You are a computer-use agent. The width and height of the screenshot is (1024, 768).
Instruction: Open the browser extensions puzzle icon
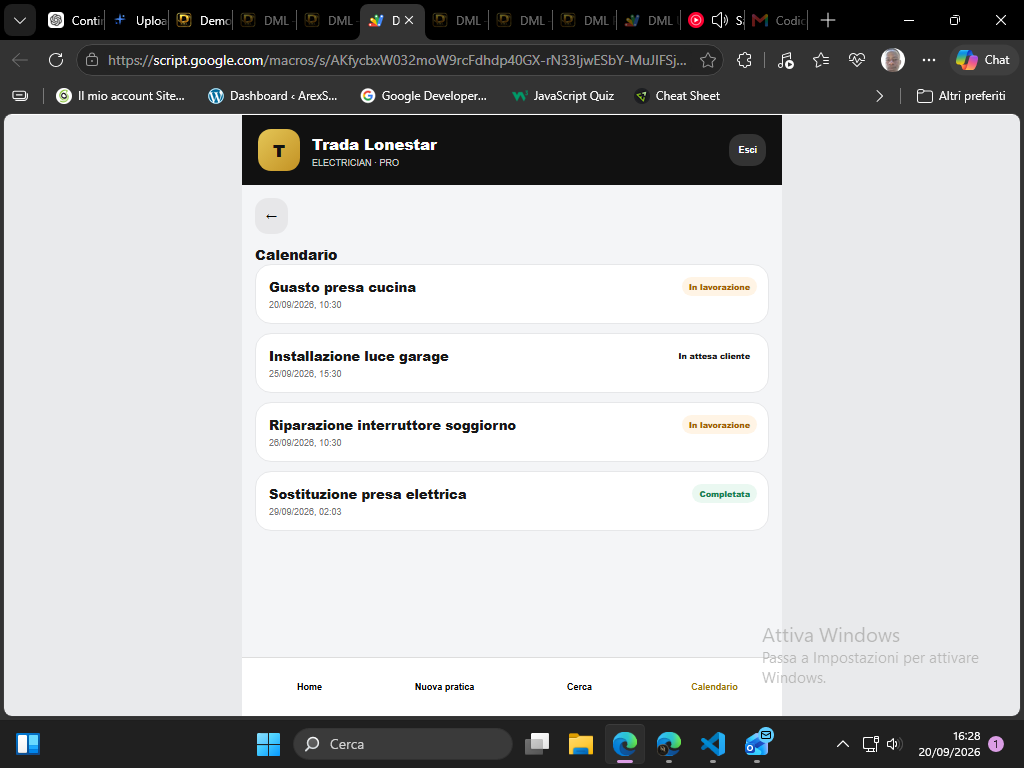(x=744, y=60)
